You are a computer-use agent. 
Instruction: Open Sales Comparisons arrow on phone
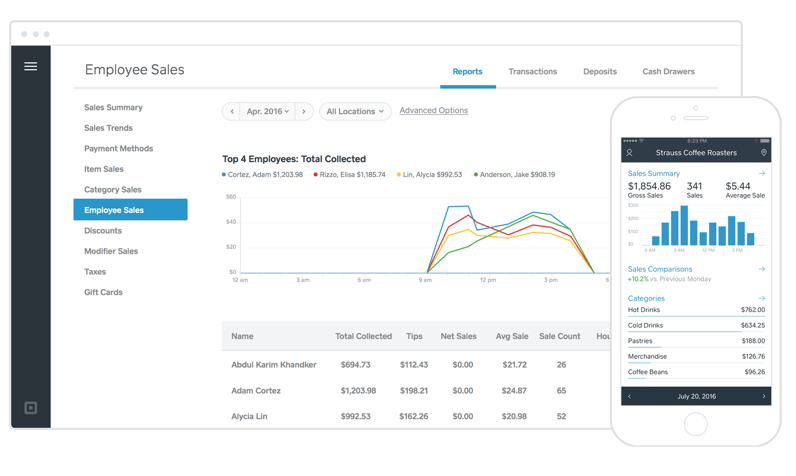[x=761, y=269]
